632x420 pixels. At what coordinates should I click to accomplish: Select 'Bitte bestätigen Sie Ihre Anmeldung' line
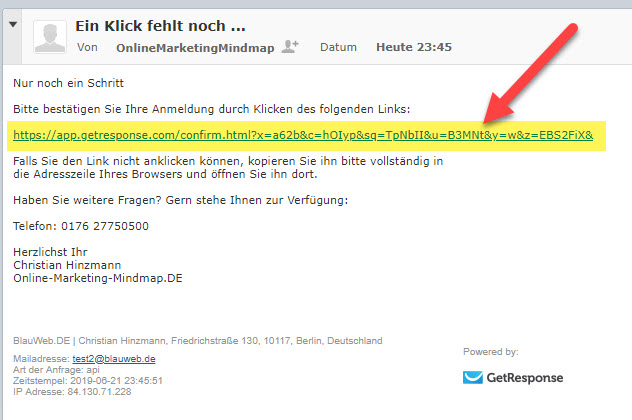tap(212, 109)
